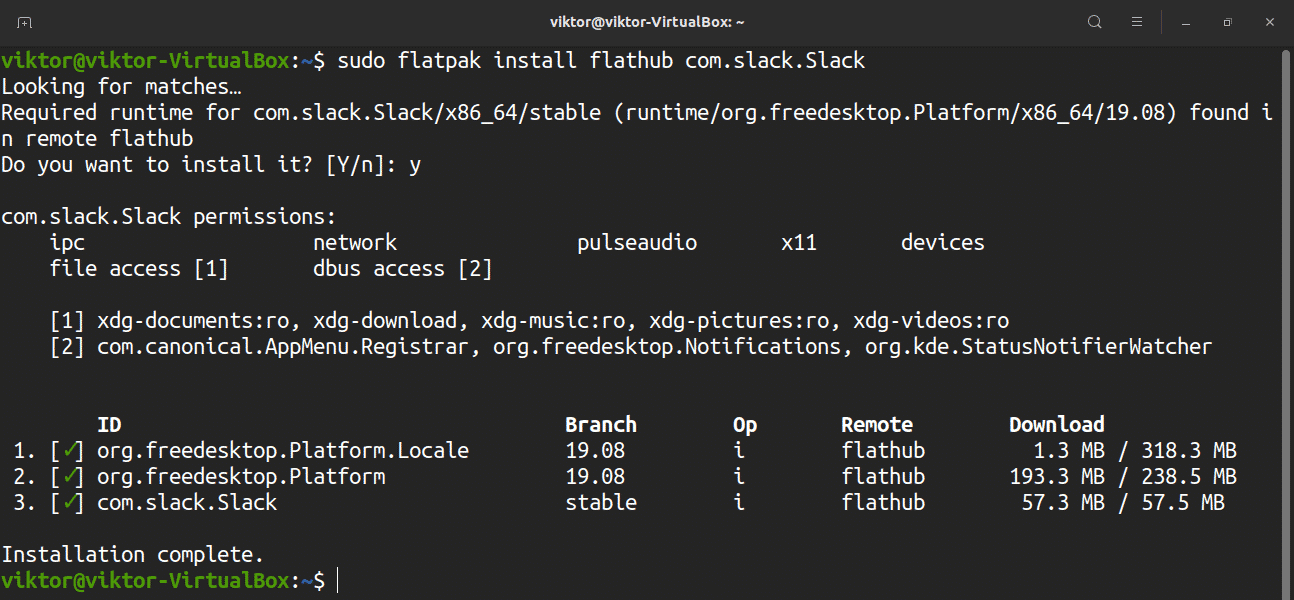Click the Download column header

tap(1057, 425)
